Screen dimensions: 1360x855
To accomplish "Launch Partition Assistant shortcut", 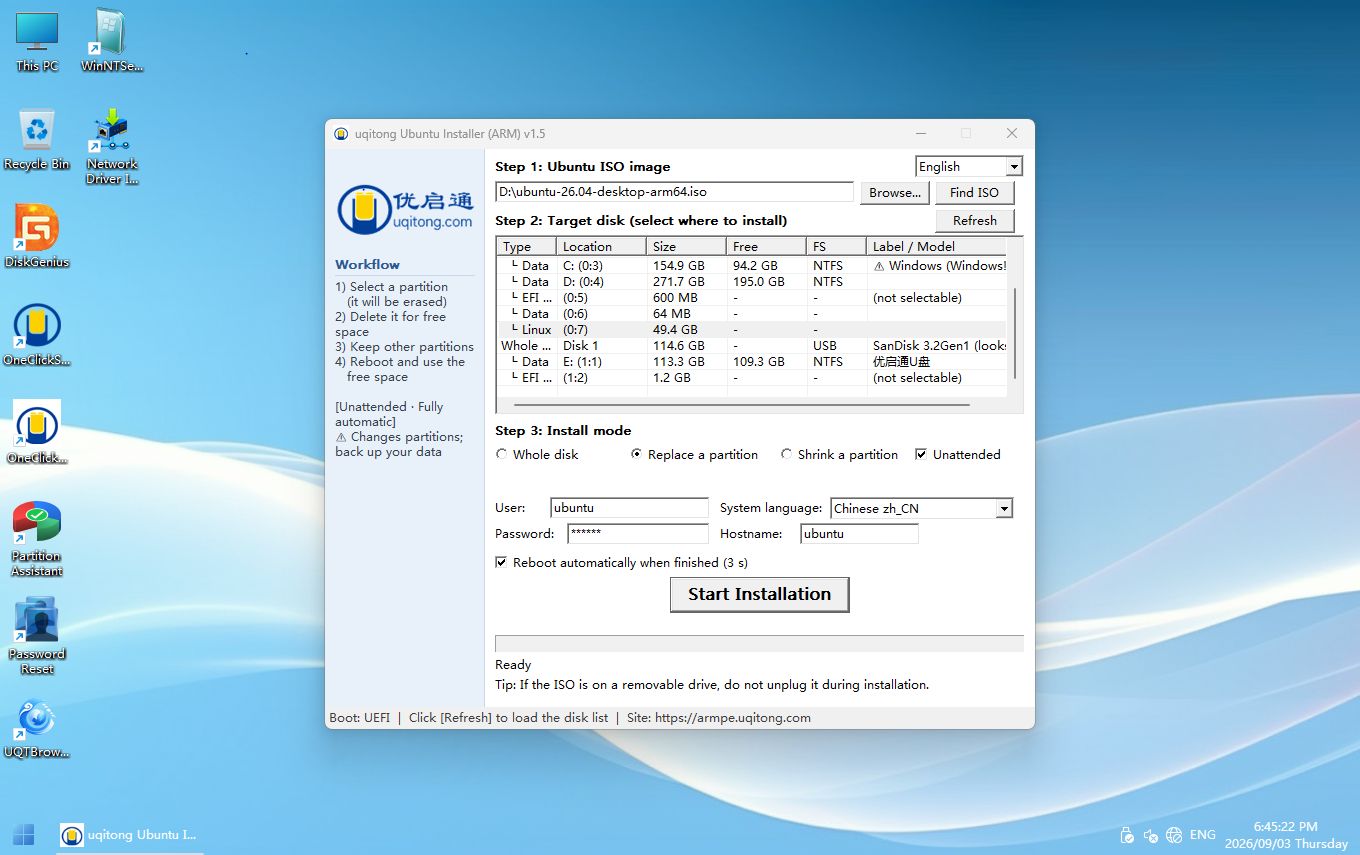I will [x=37, y=539].
